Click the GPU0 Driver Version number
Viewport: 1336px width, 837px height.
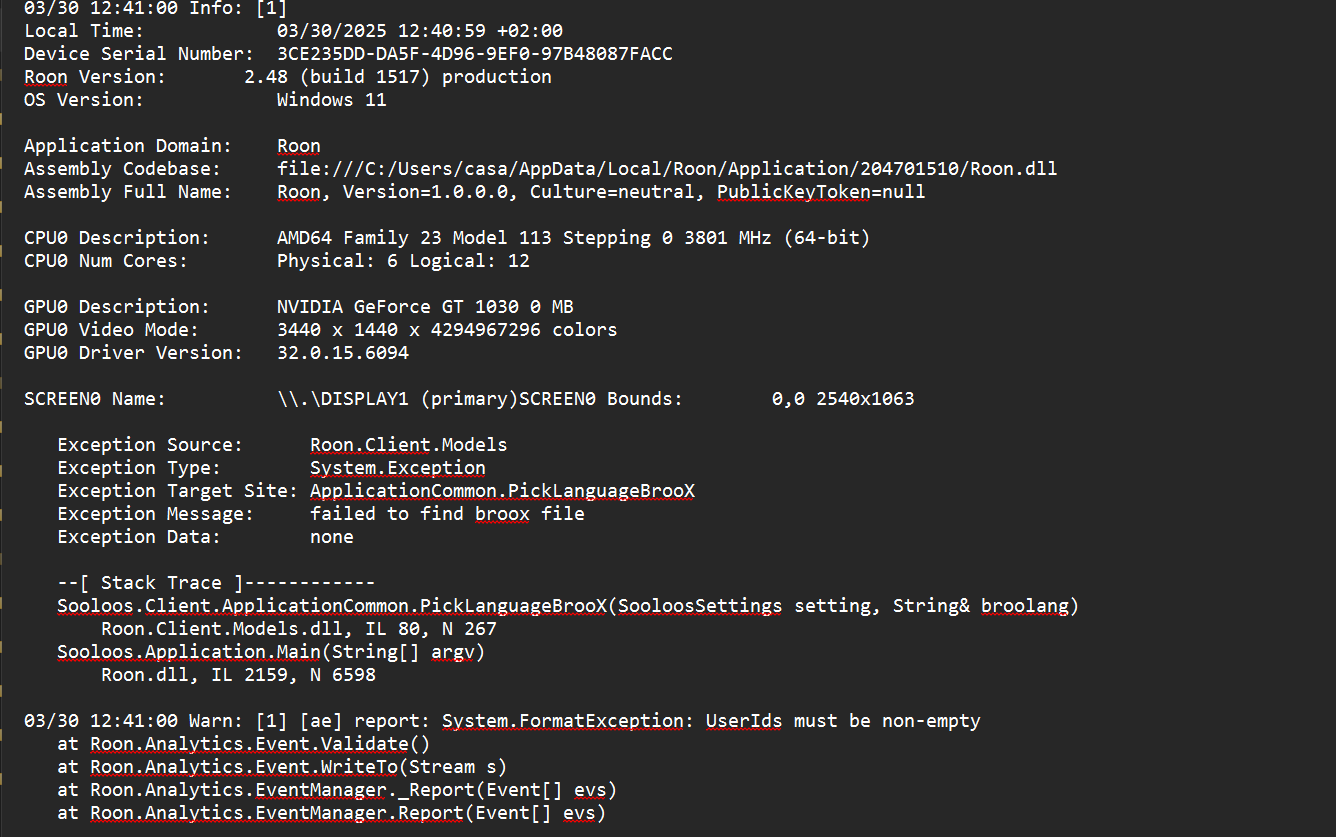pyautogui.click(x=343, y=353)
